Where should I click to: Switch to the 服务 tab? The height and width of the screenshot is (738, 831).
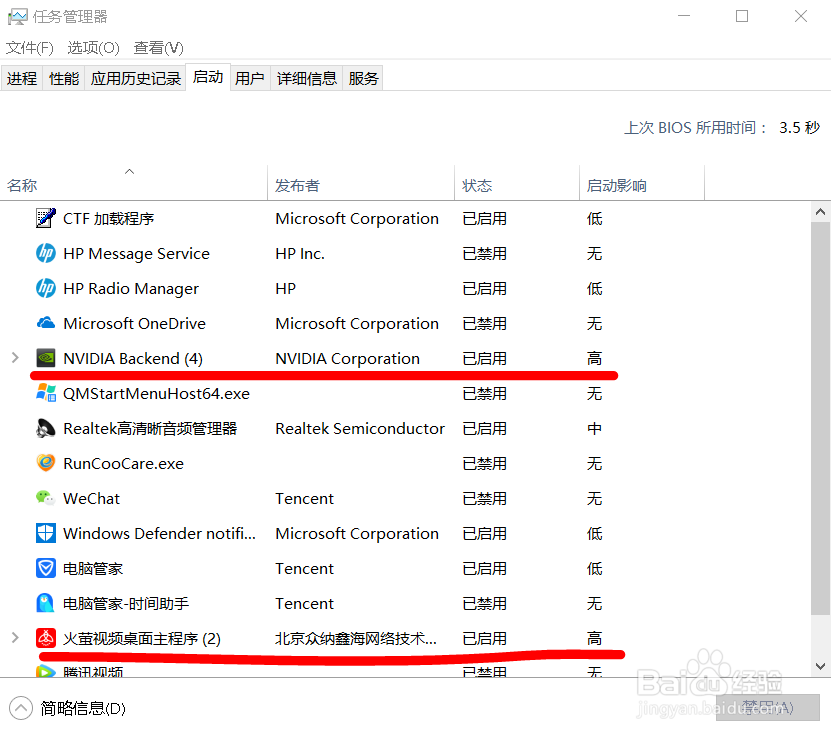click(363, 78)
